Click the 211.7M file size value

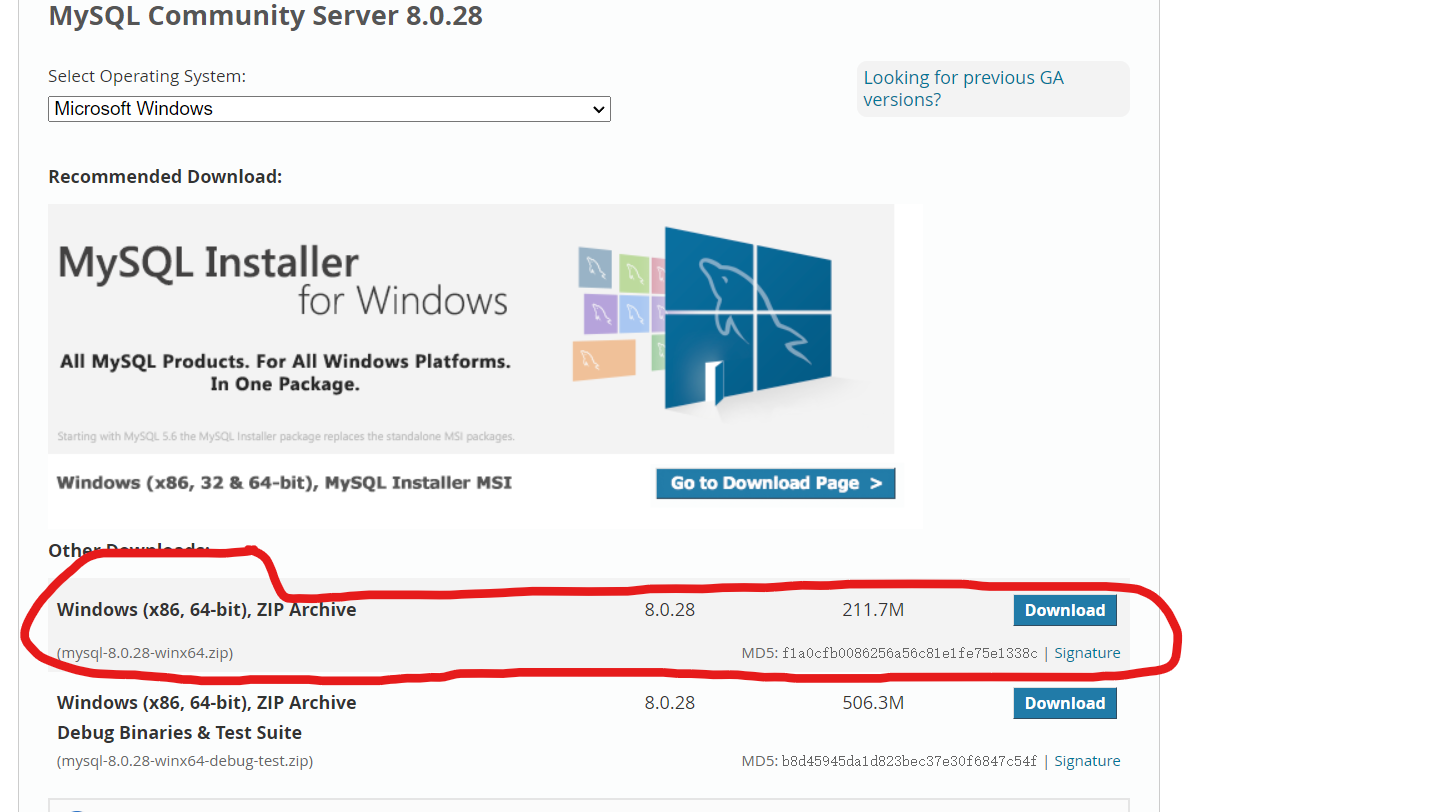pyautogui.click(x=873, y=610)
